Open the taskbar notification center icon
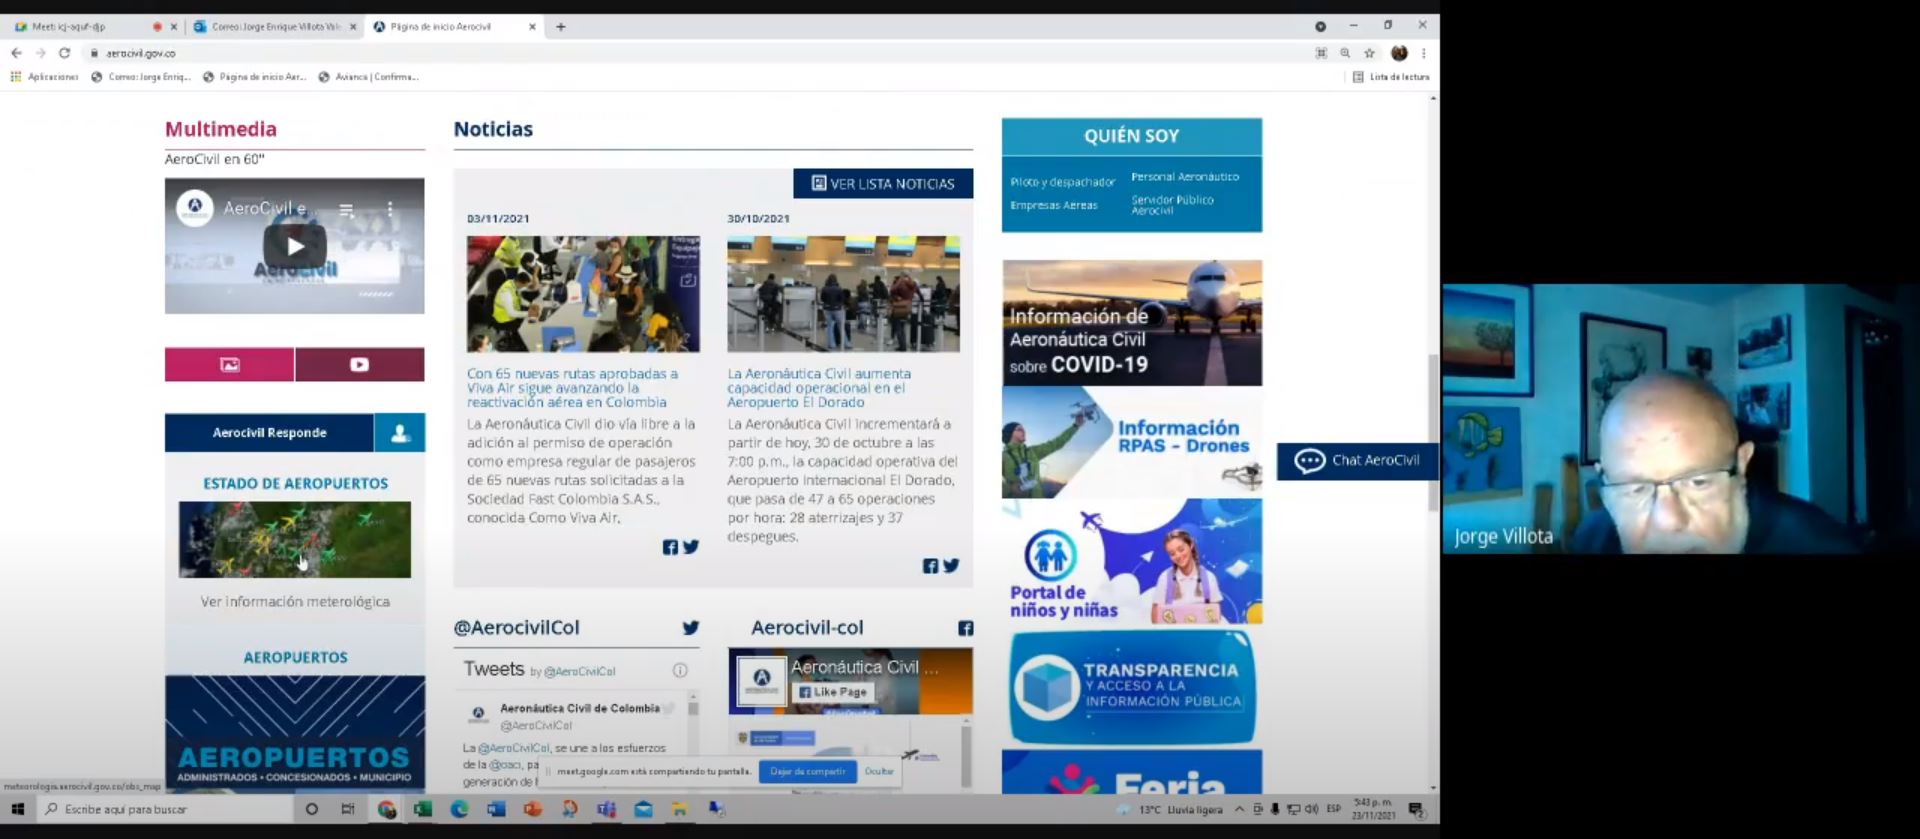The width and height of the screenshot is (1920, 839). pos(1416,809)
